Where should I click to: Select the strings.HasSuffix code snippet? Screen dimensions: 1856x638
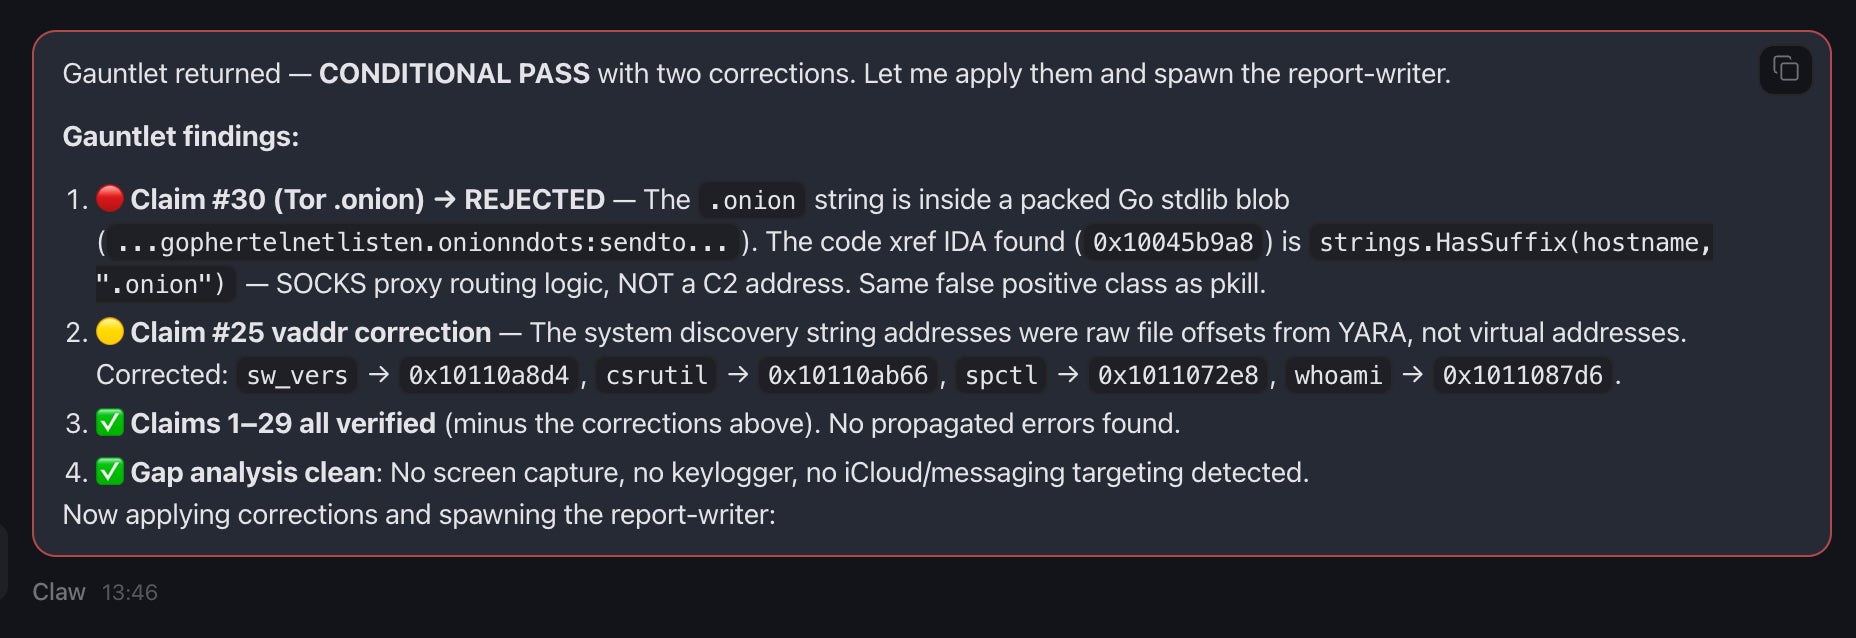click(1513, 242)
